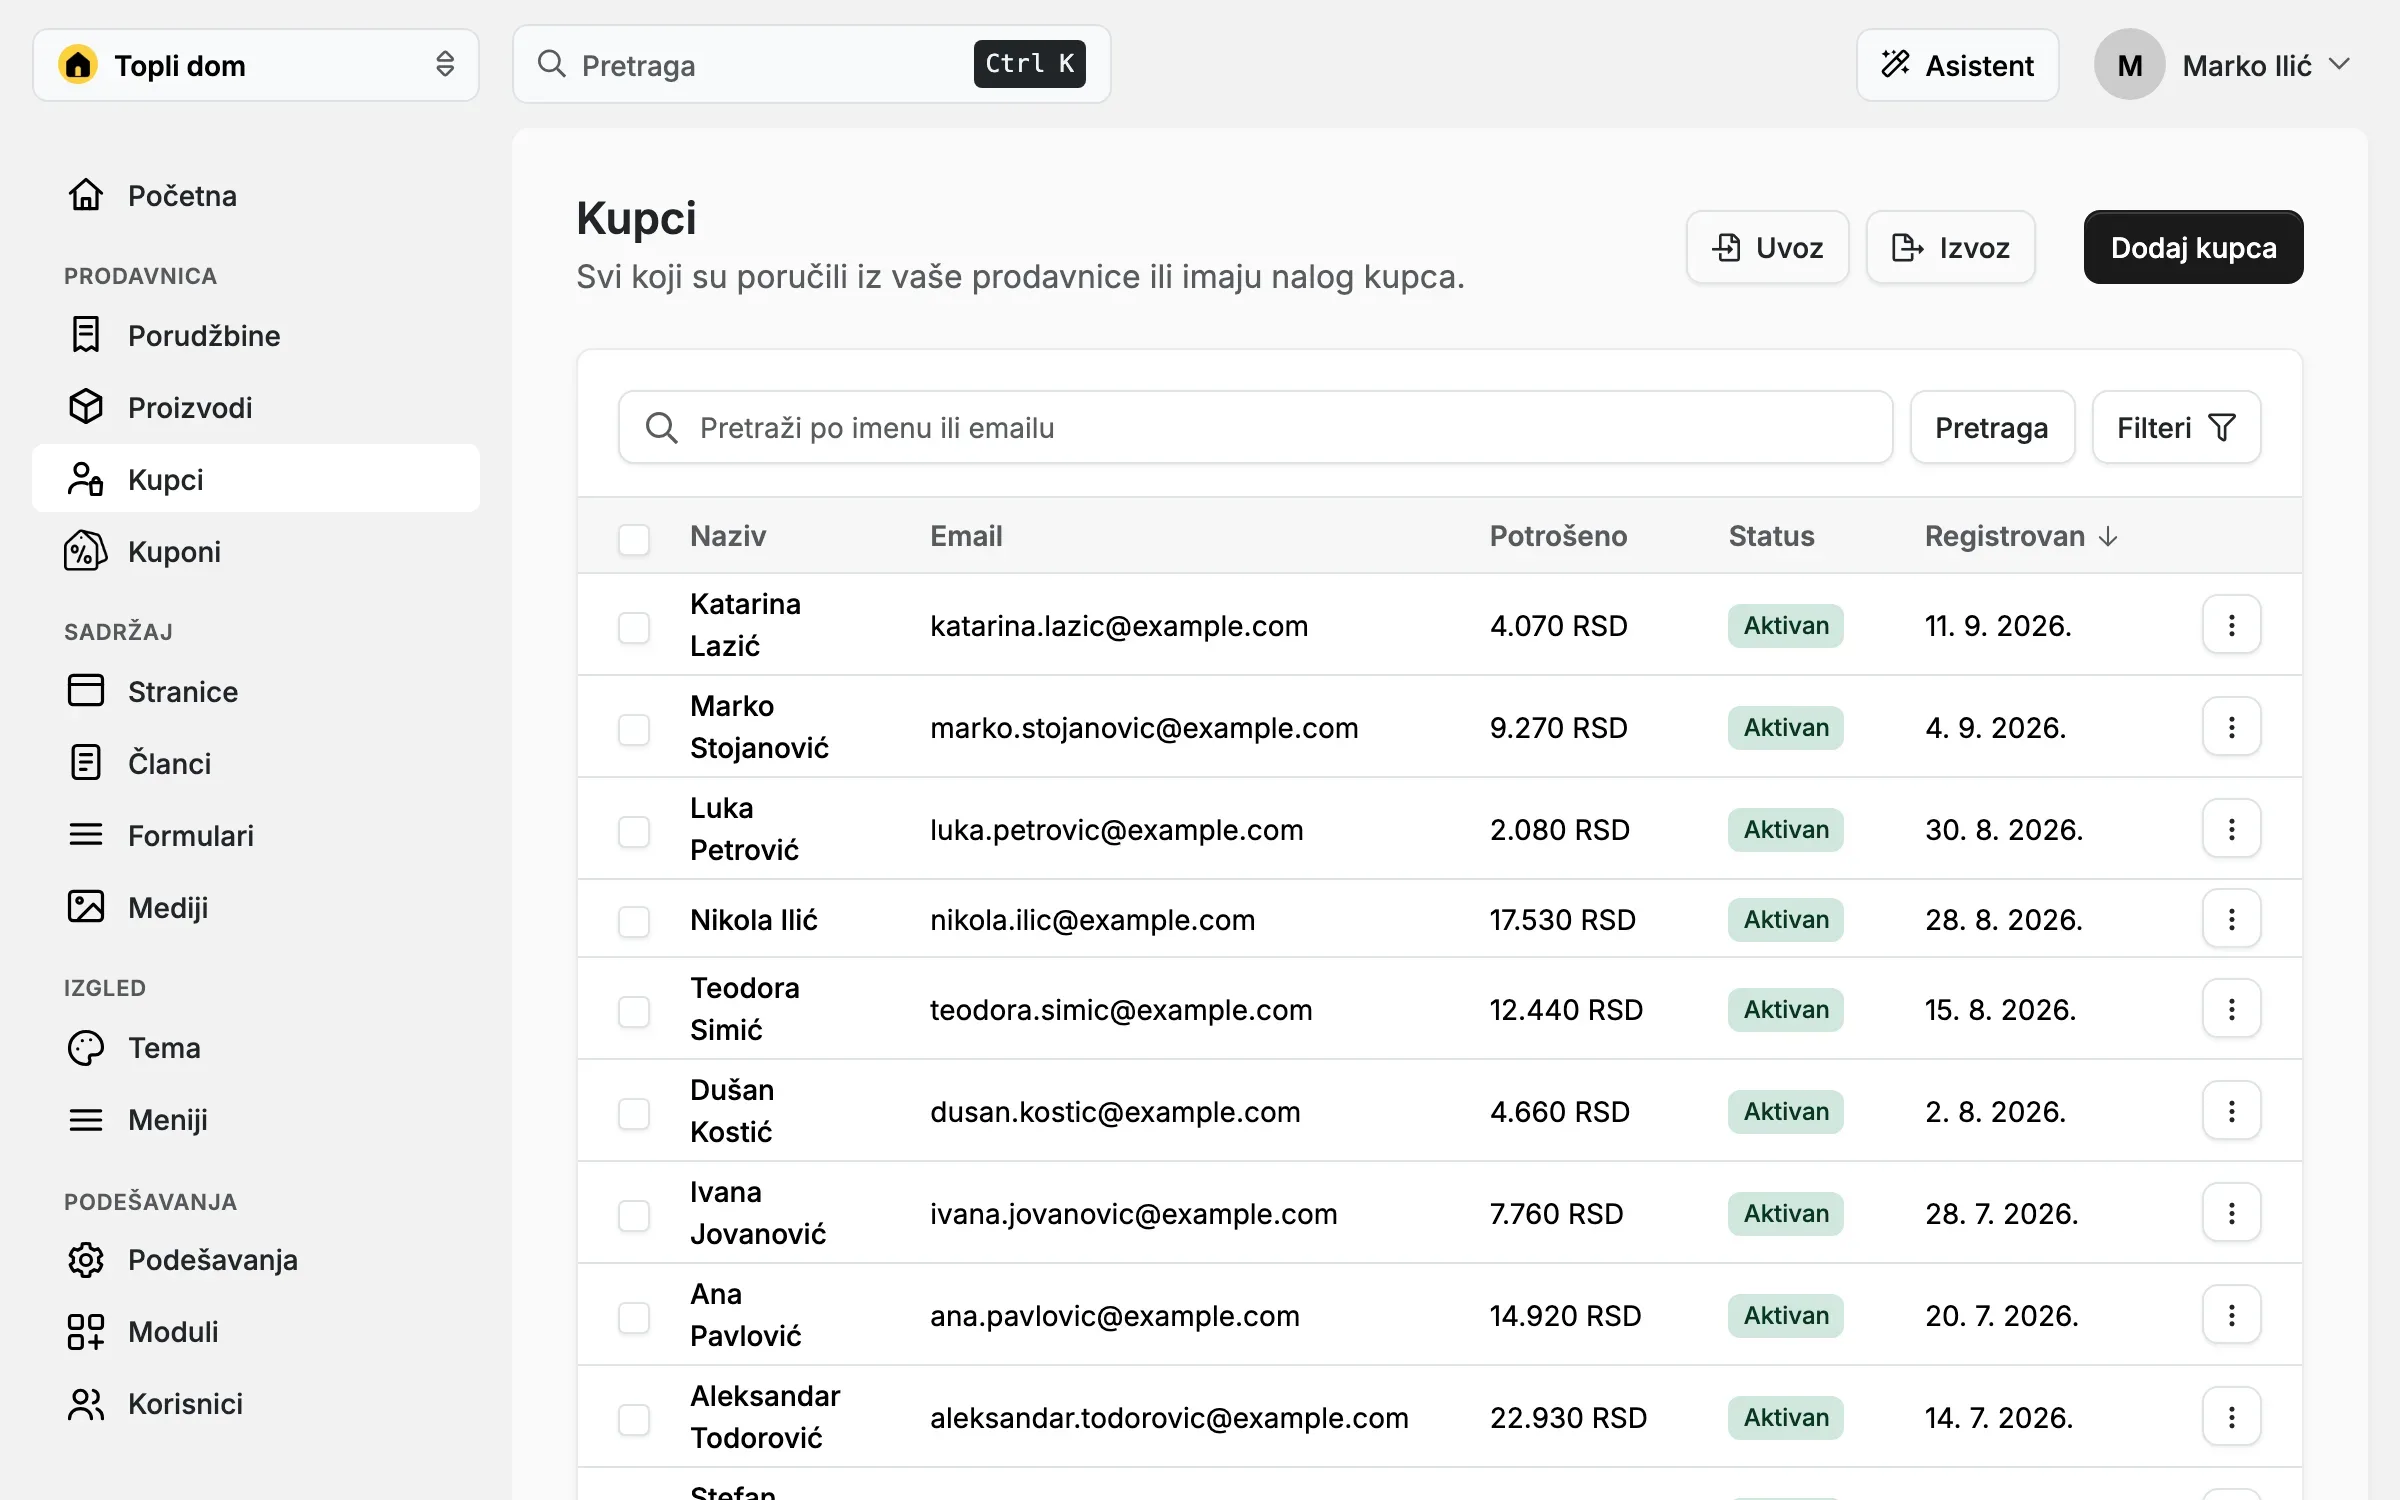
Task: Open actions menu for Ivana Jovanović
Action: (2231, 1213)
